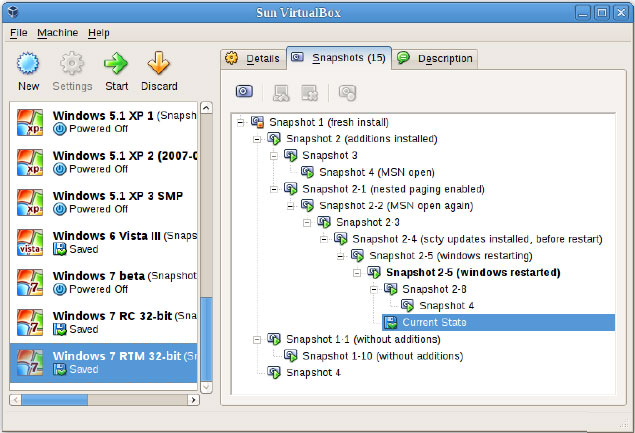The width and height of the screenshot is (635, 433).
Task: Switch to the Details tab
Action: coord(253,59)
